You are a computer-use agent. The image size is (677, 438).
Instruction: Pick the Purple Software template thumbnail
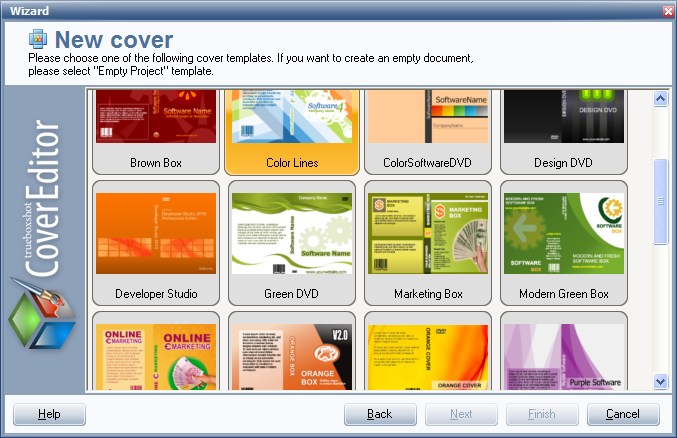(x=564, y=357)
